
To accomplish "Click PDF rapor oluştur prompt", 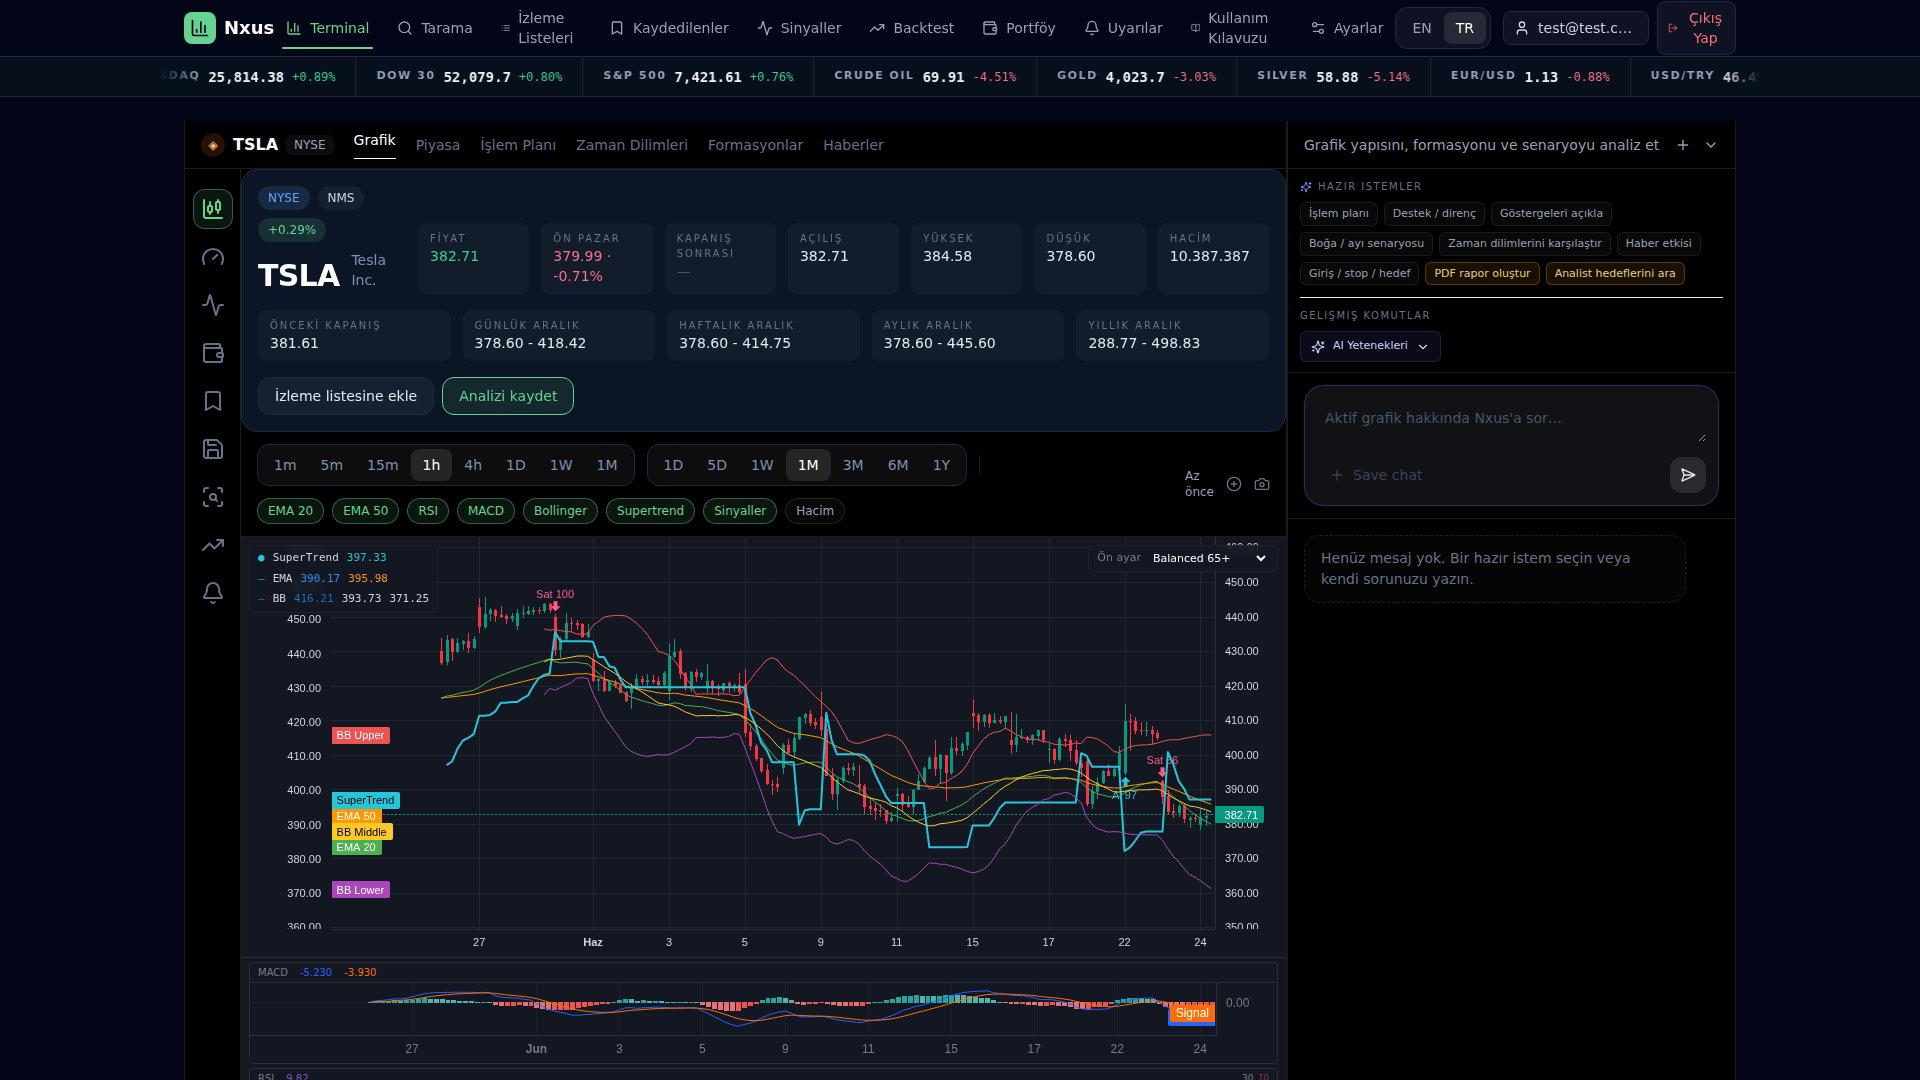I will 1482,273.
